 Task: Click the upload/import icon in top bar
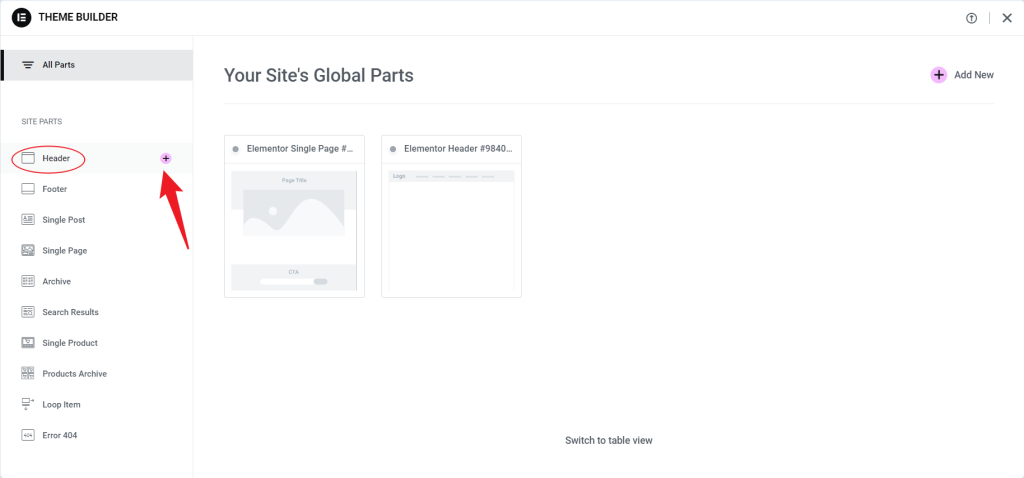pos(972,18)
